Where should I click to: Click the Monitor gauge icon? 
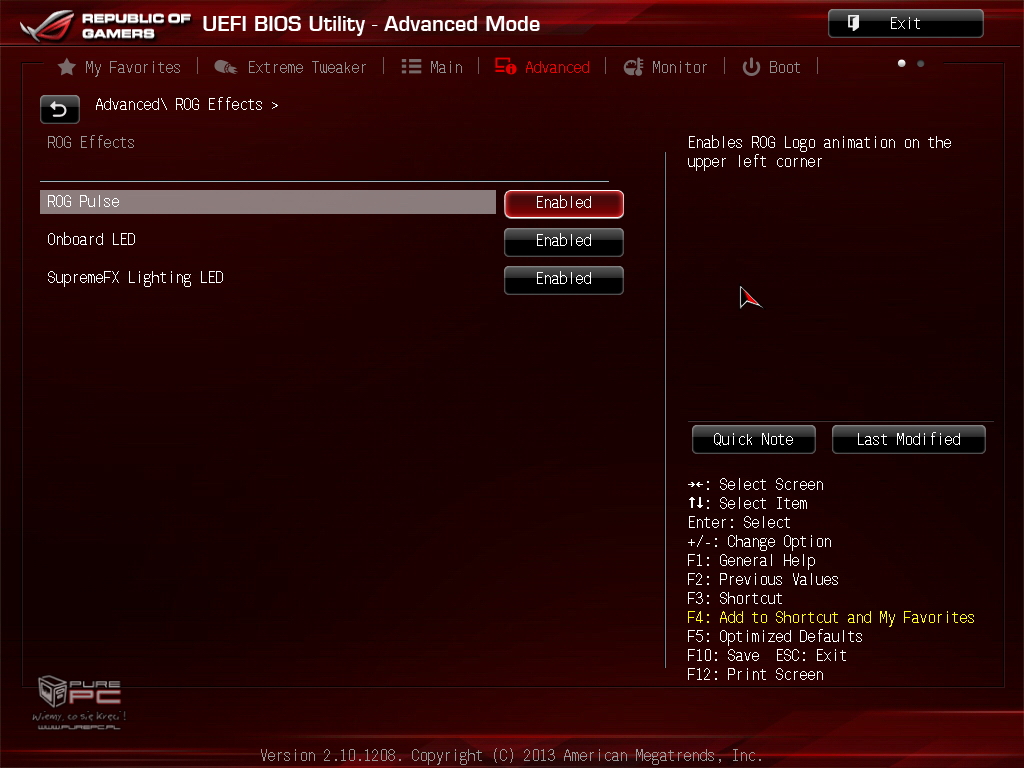coord(633,67)
